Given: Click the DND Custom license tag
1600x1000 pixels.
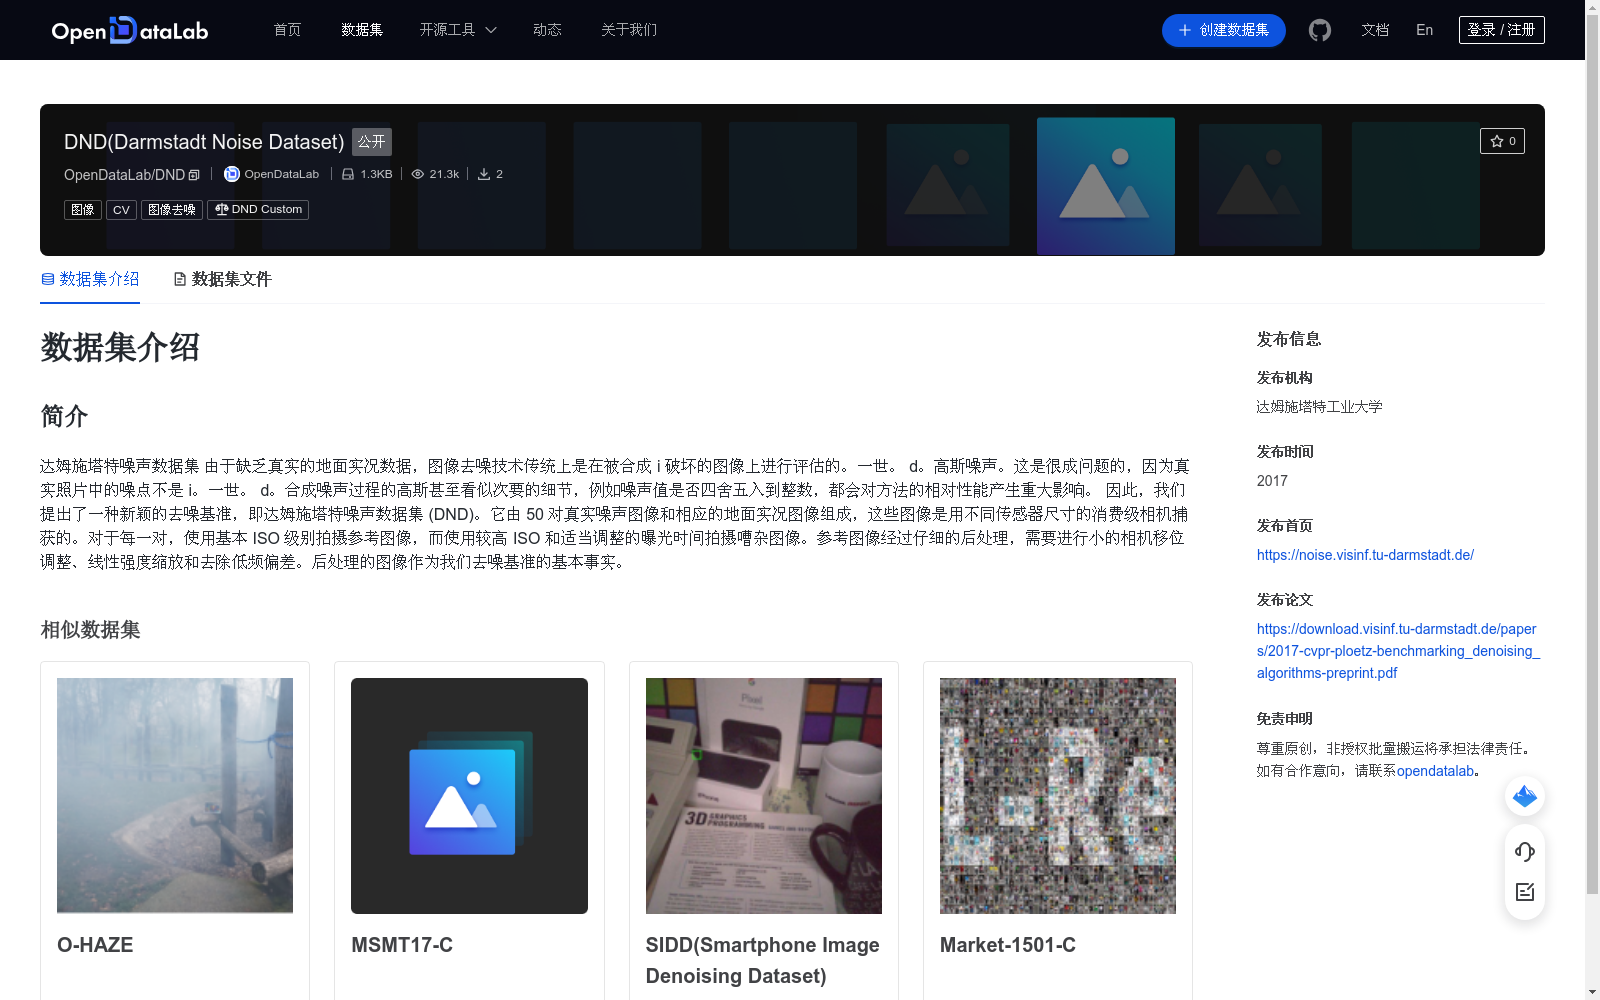Looking at the screenshot, I should pos(258,210).
